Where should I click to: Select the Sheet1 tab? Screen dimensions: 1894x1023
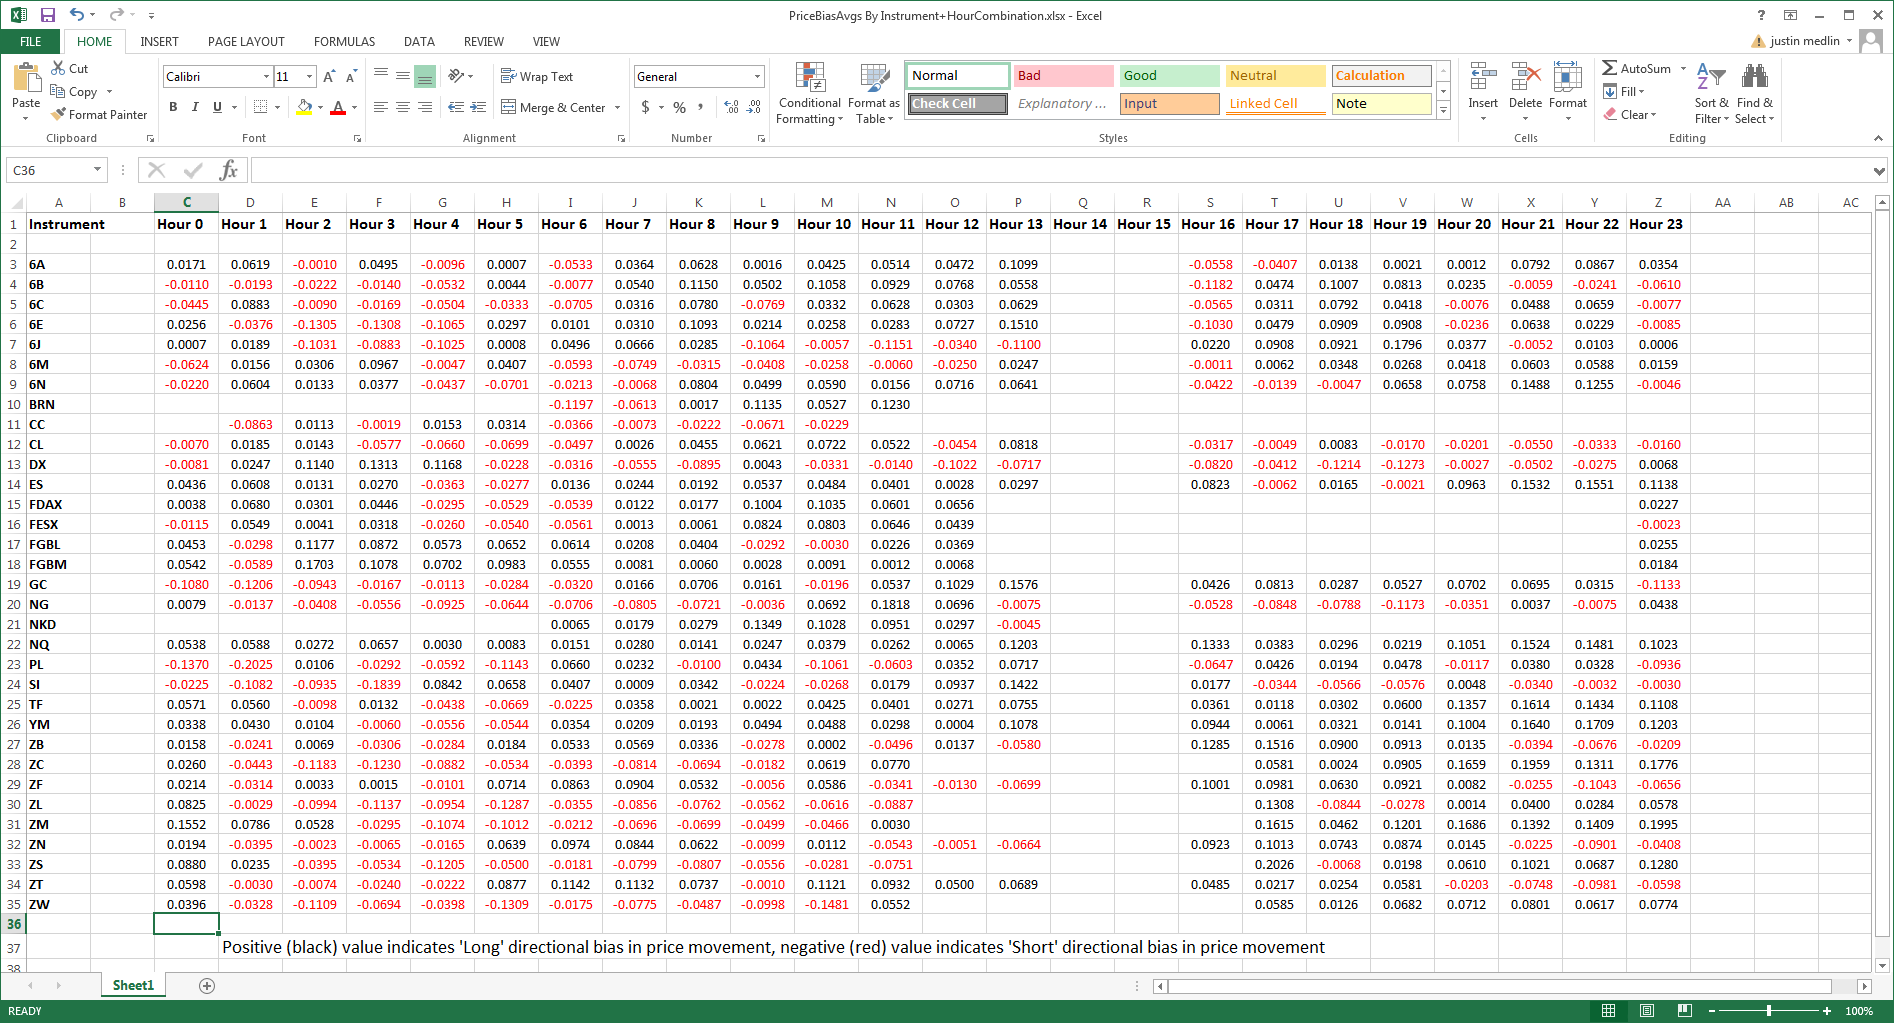point(133,986)
